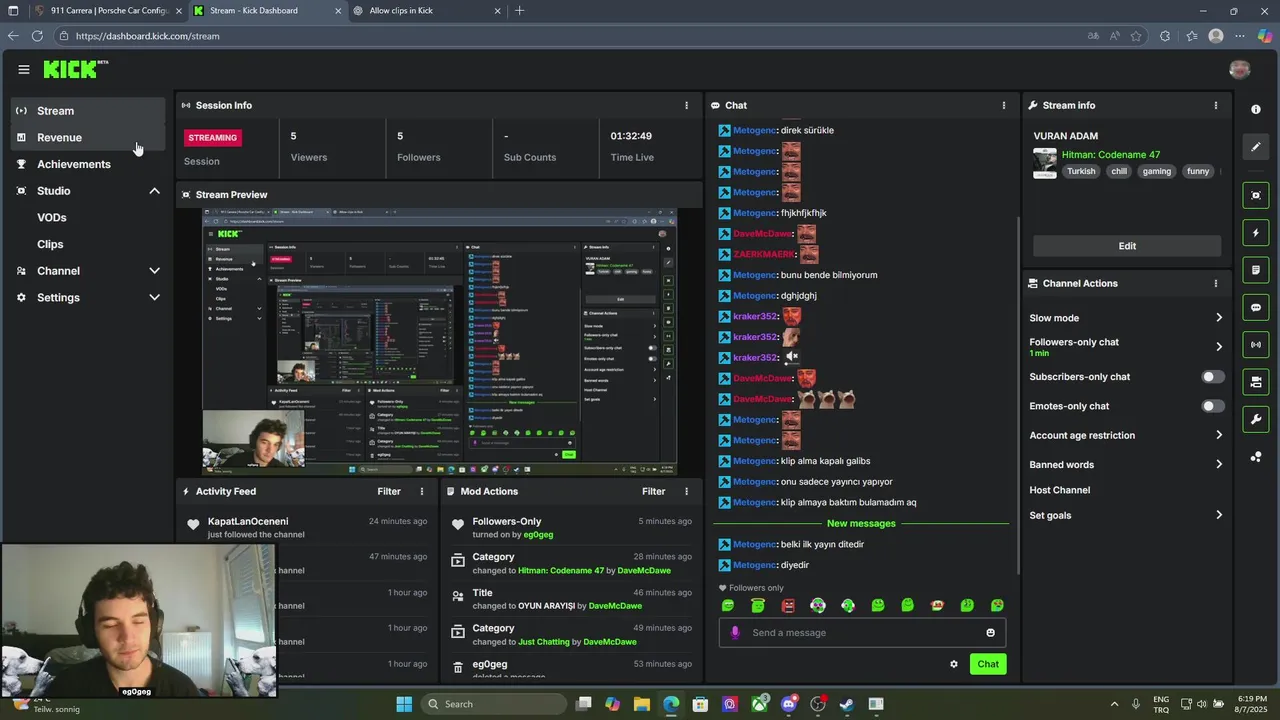The image size is (1280, 720).
Task: Click the three-dots cluster icon at sidebar bottom
Action: tap(1256, 457)
